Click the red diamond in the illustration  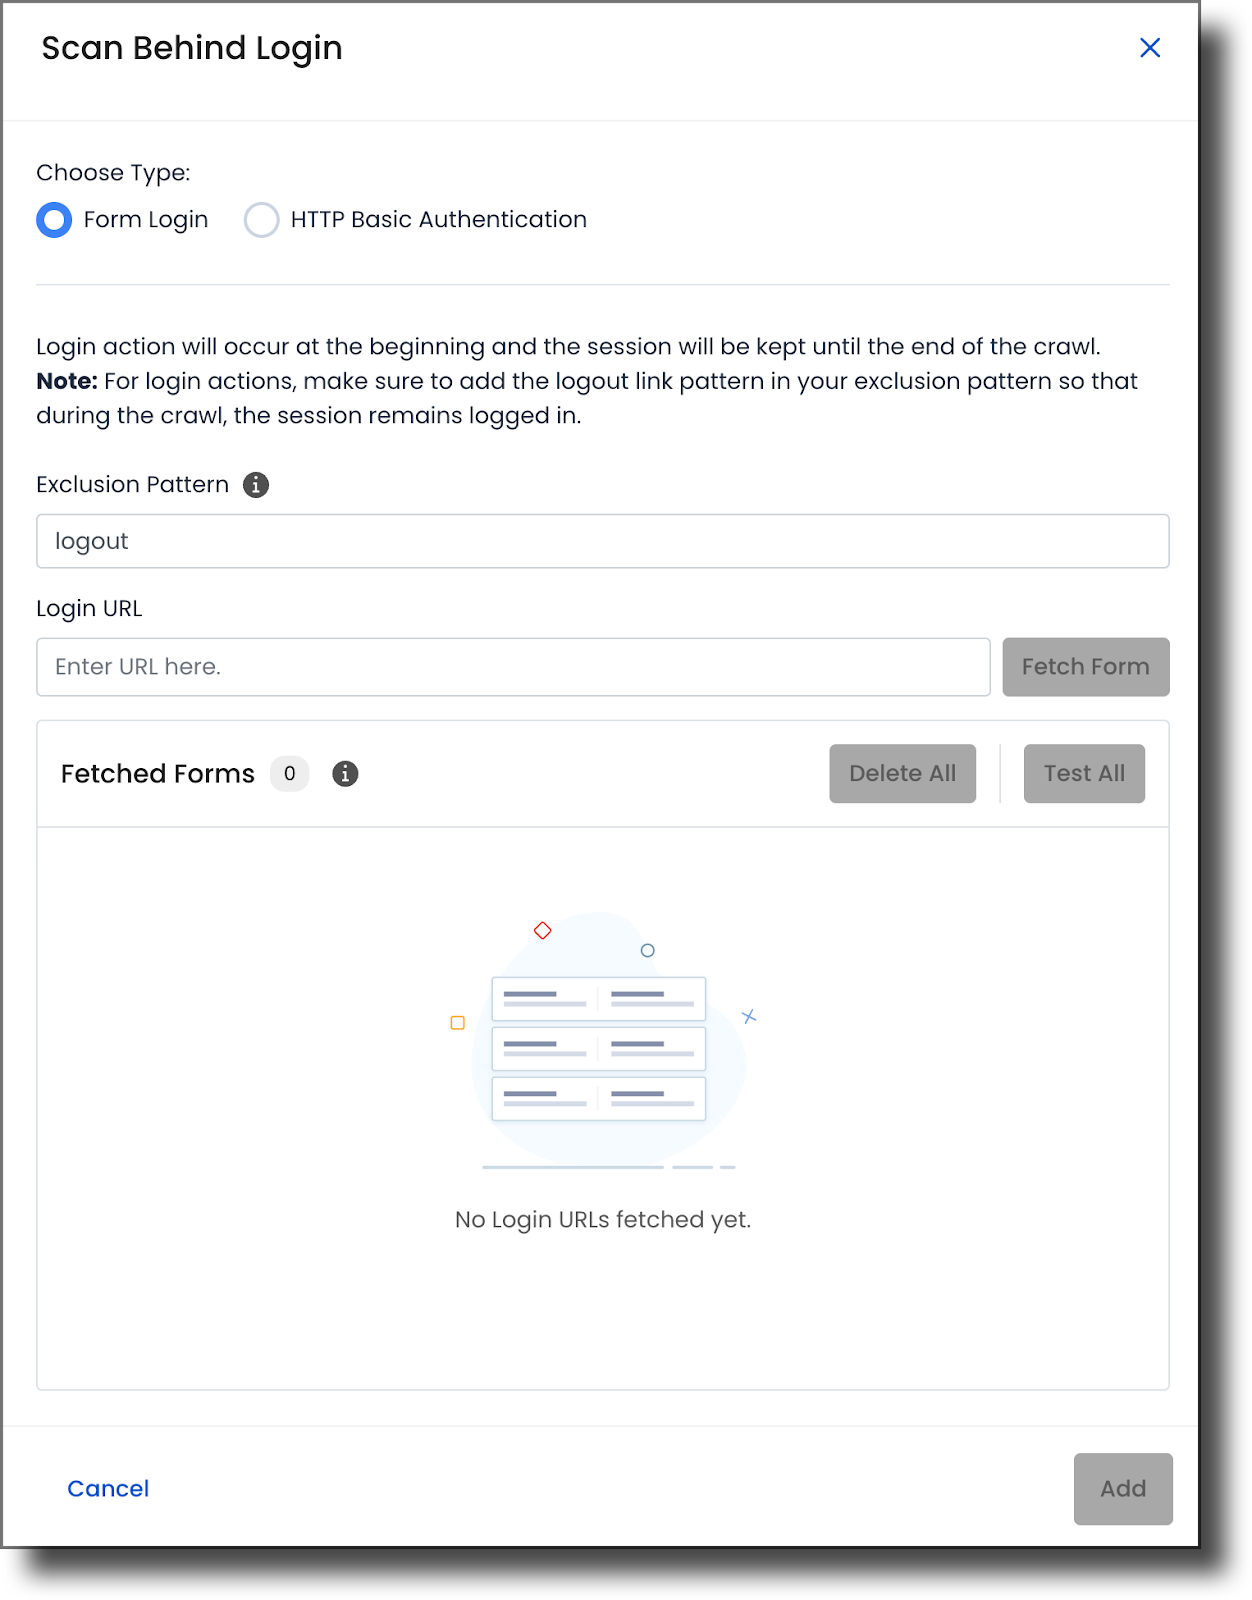543,930
